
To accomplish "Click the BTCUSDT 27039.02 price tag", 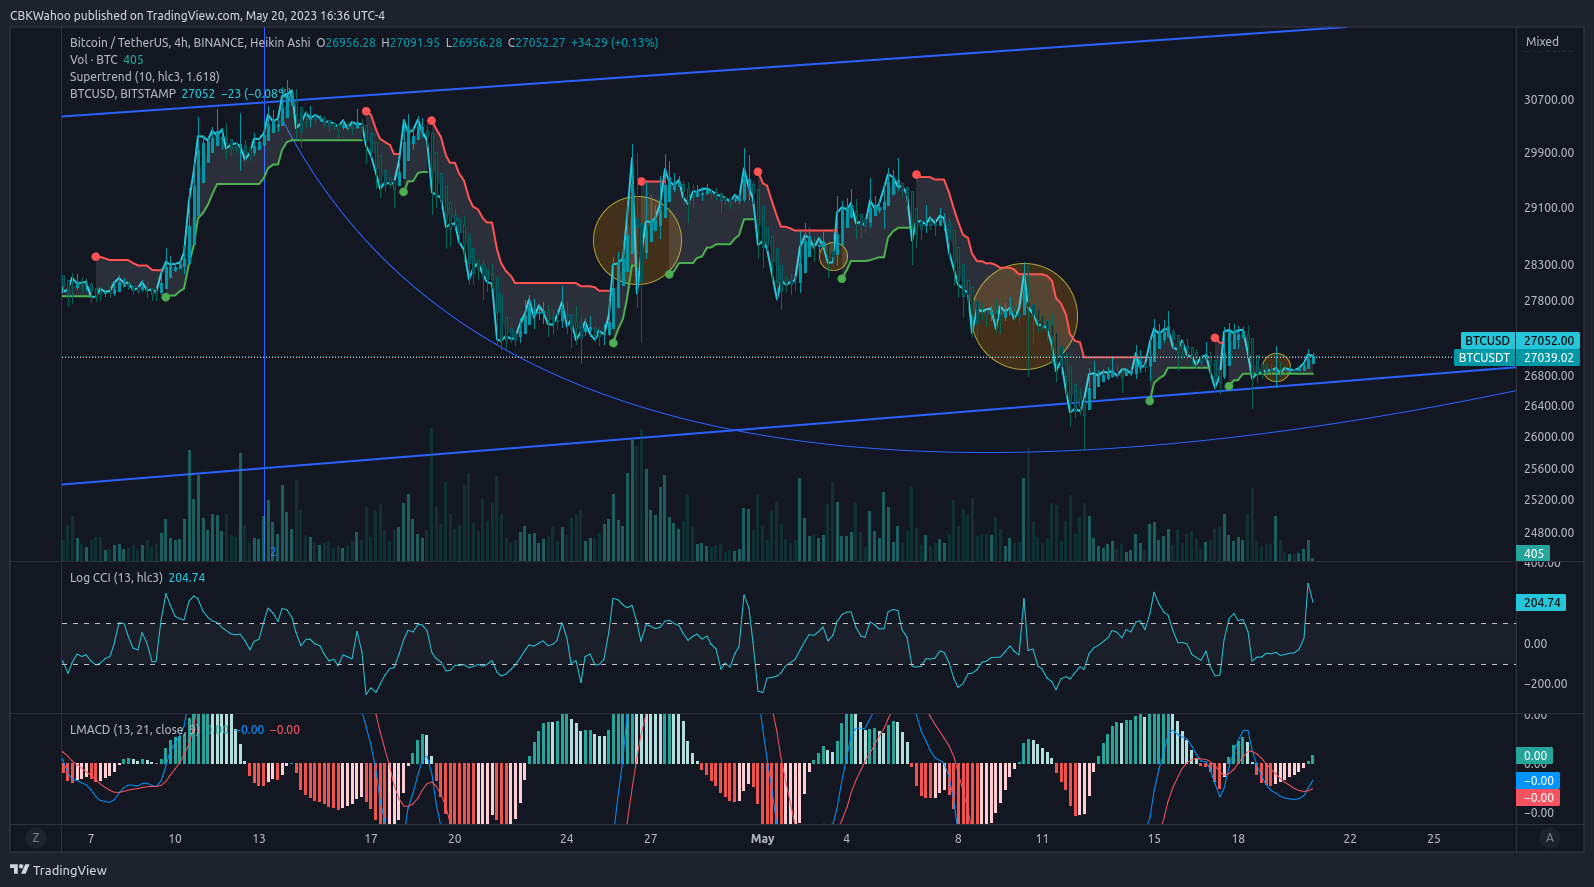I will point(1516,358).
